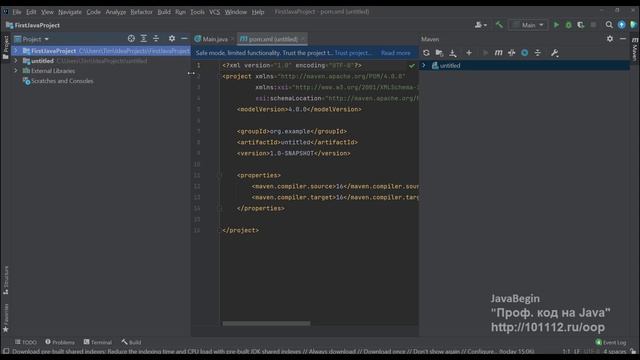640x360 pixels.
Task: Click Read more link in Safe mode banner
Action: 396,53
